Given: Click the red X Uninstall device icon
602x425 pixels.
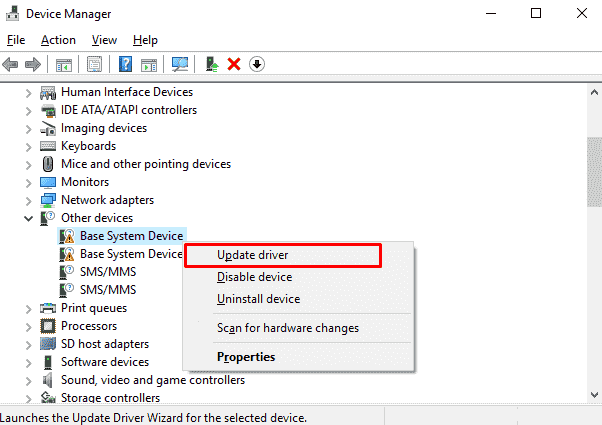Looking at the screenshot, I should click(234, 64).
